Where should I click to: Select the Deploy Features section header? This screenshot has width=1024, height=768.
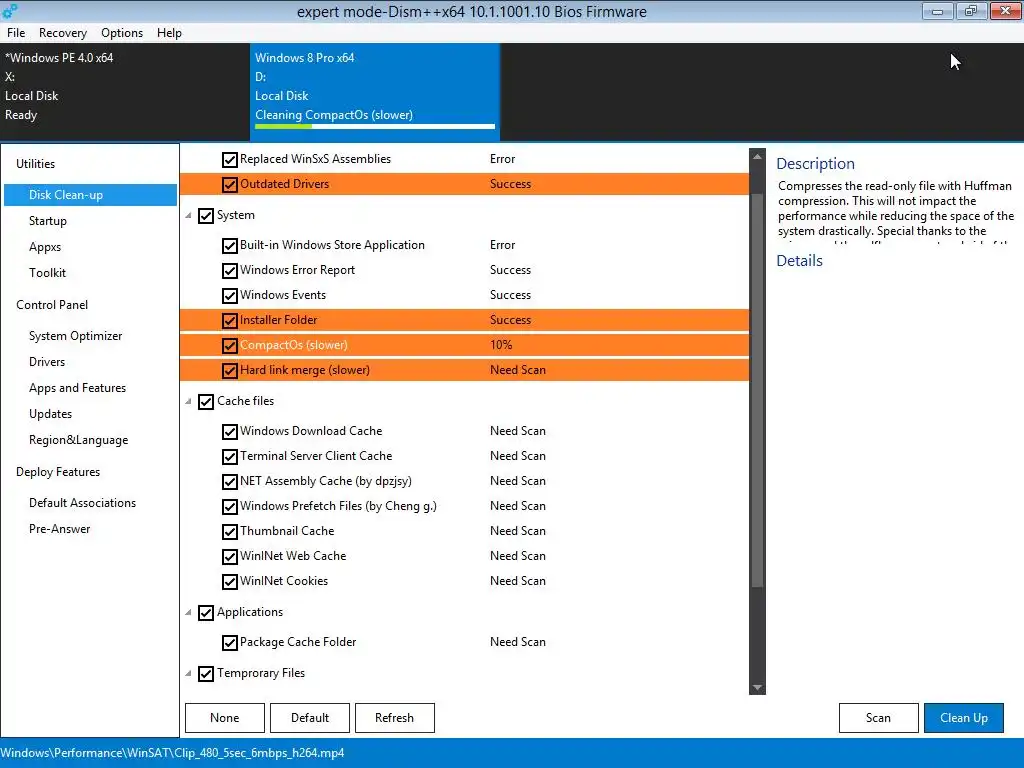[x=57, y=472]
